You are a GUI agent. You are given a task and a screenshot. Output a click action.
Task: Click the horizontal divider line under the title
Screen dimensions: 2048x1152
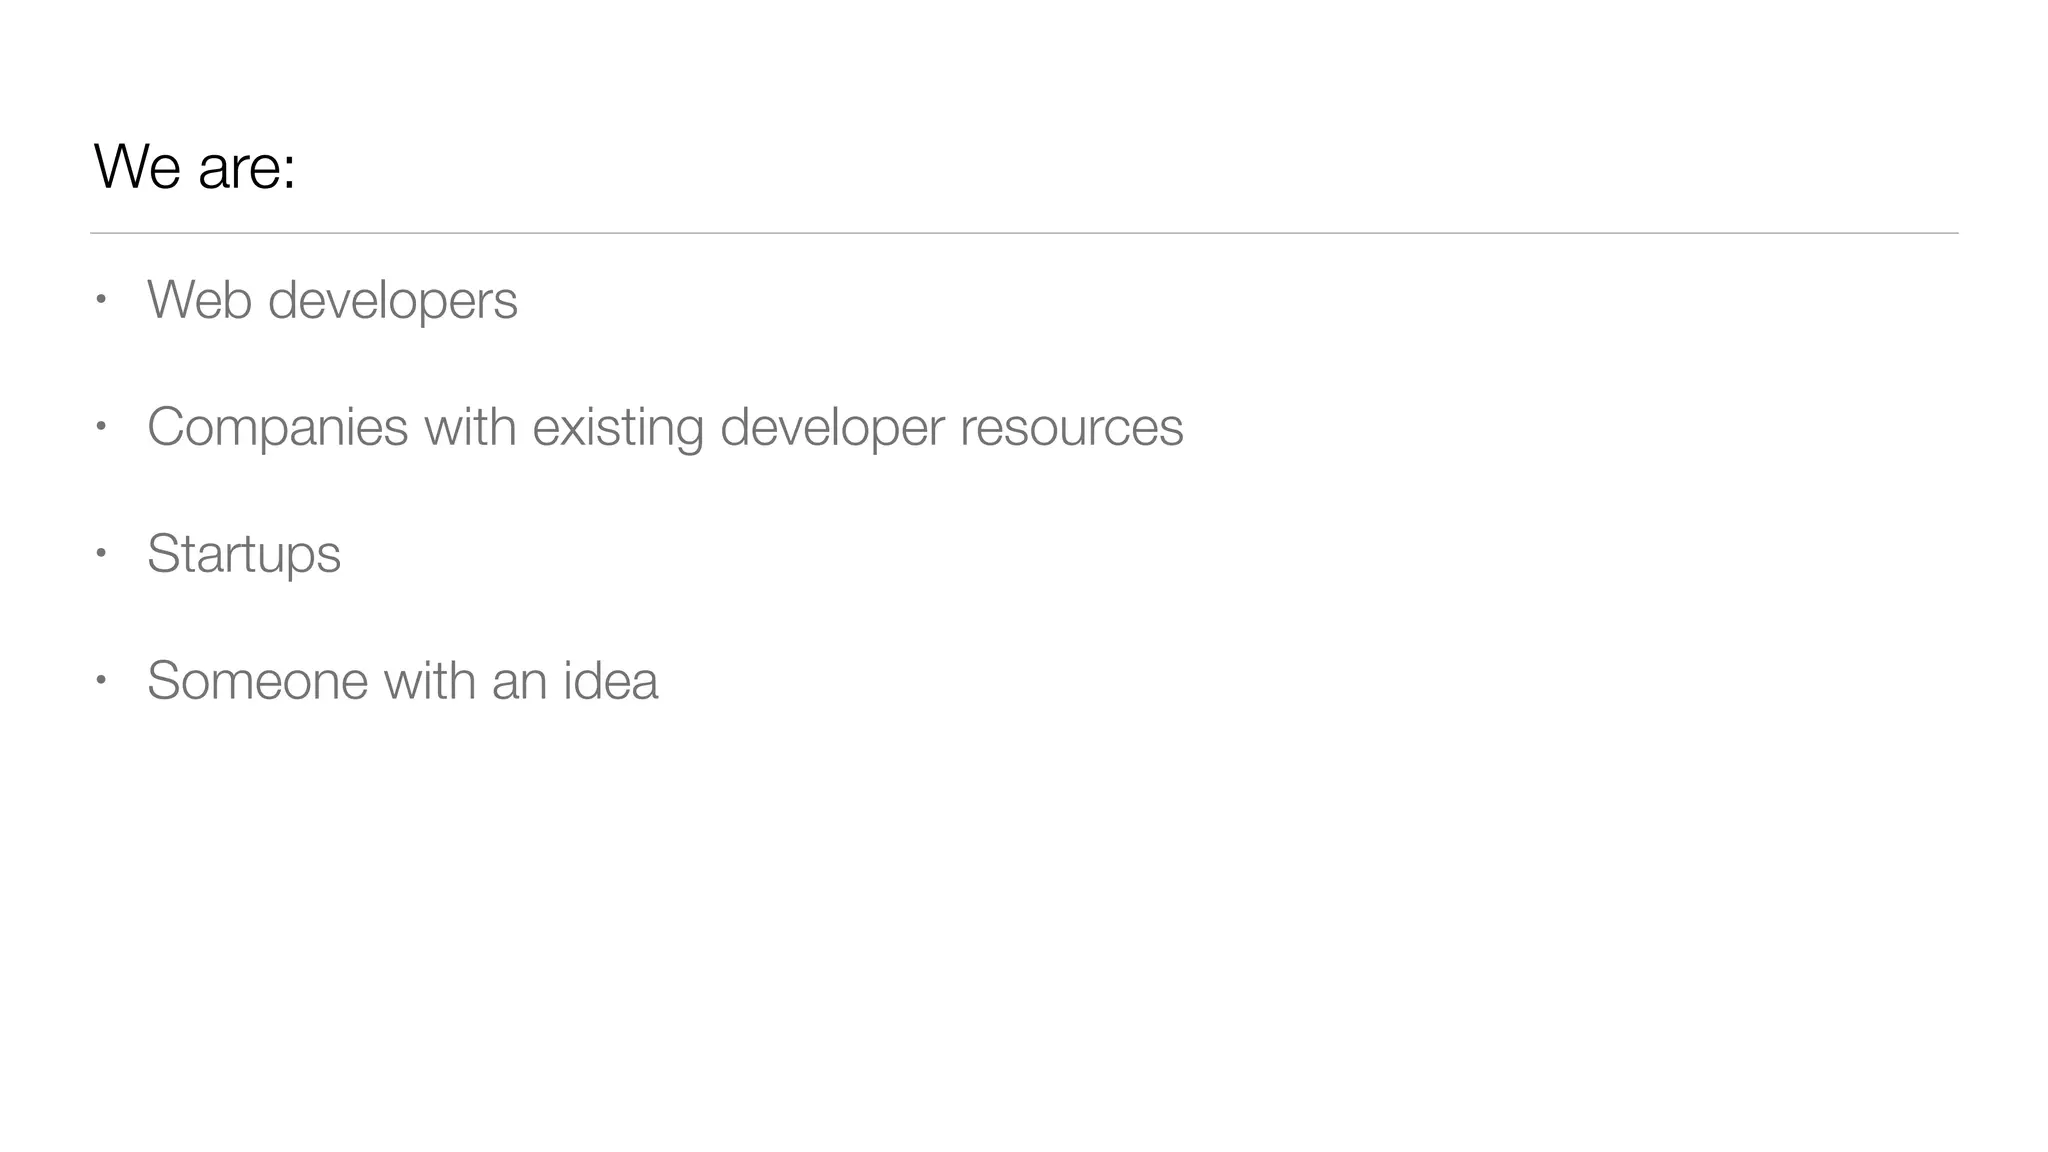1024,233
